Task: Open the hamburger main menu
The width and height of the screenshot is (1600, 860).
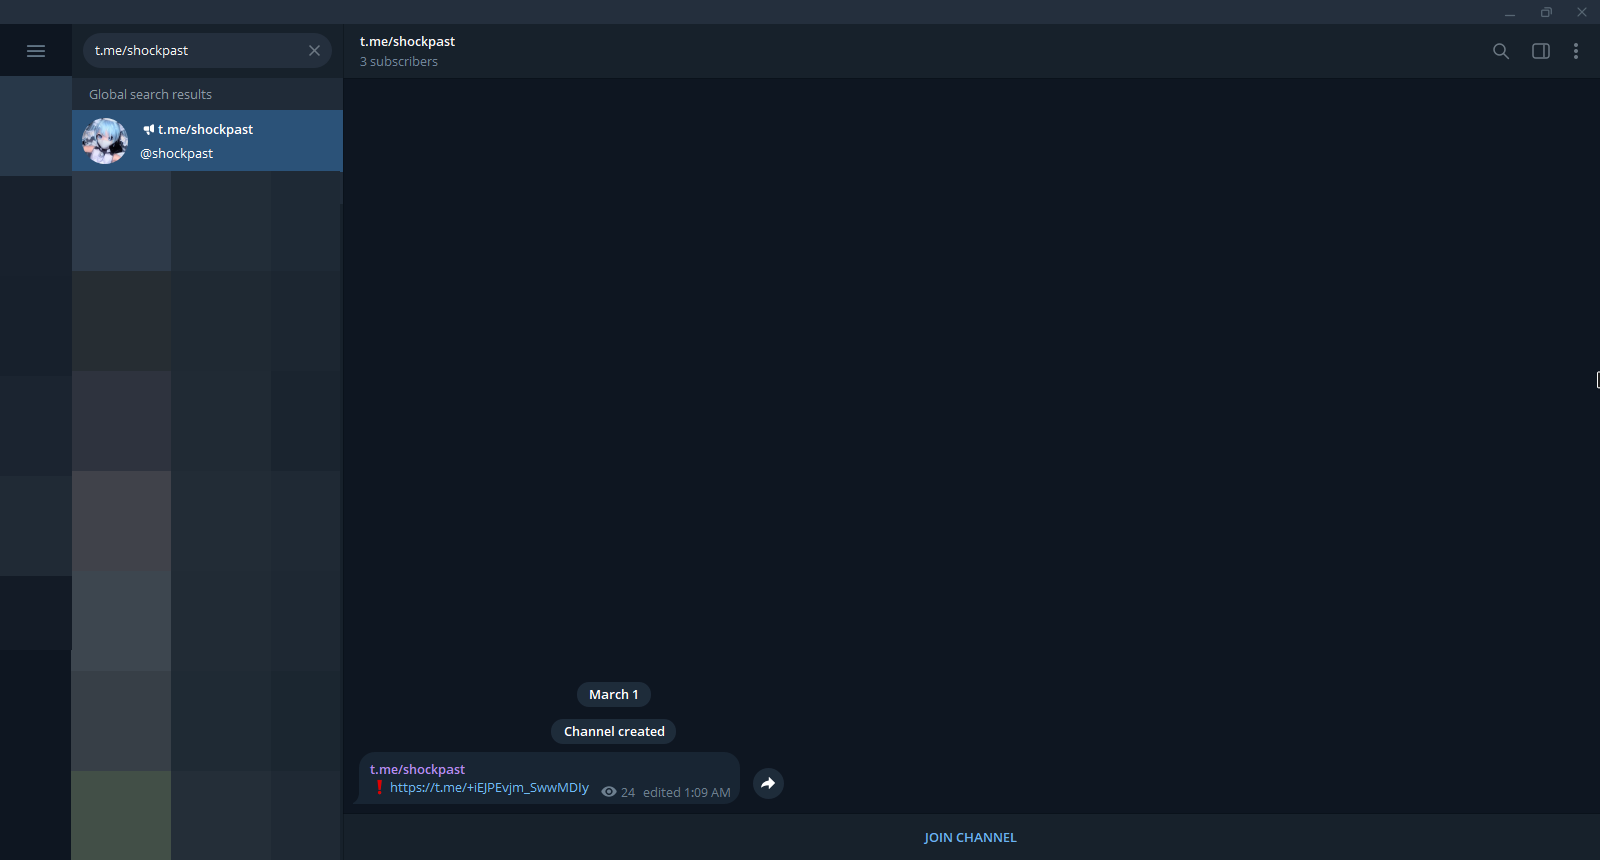Action: [x=36, y=51]
